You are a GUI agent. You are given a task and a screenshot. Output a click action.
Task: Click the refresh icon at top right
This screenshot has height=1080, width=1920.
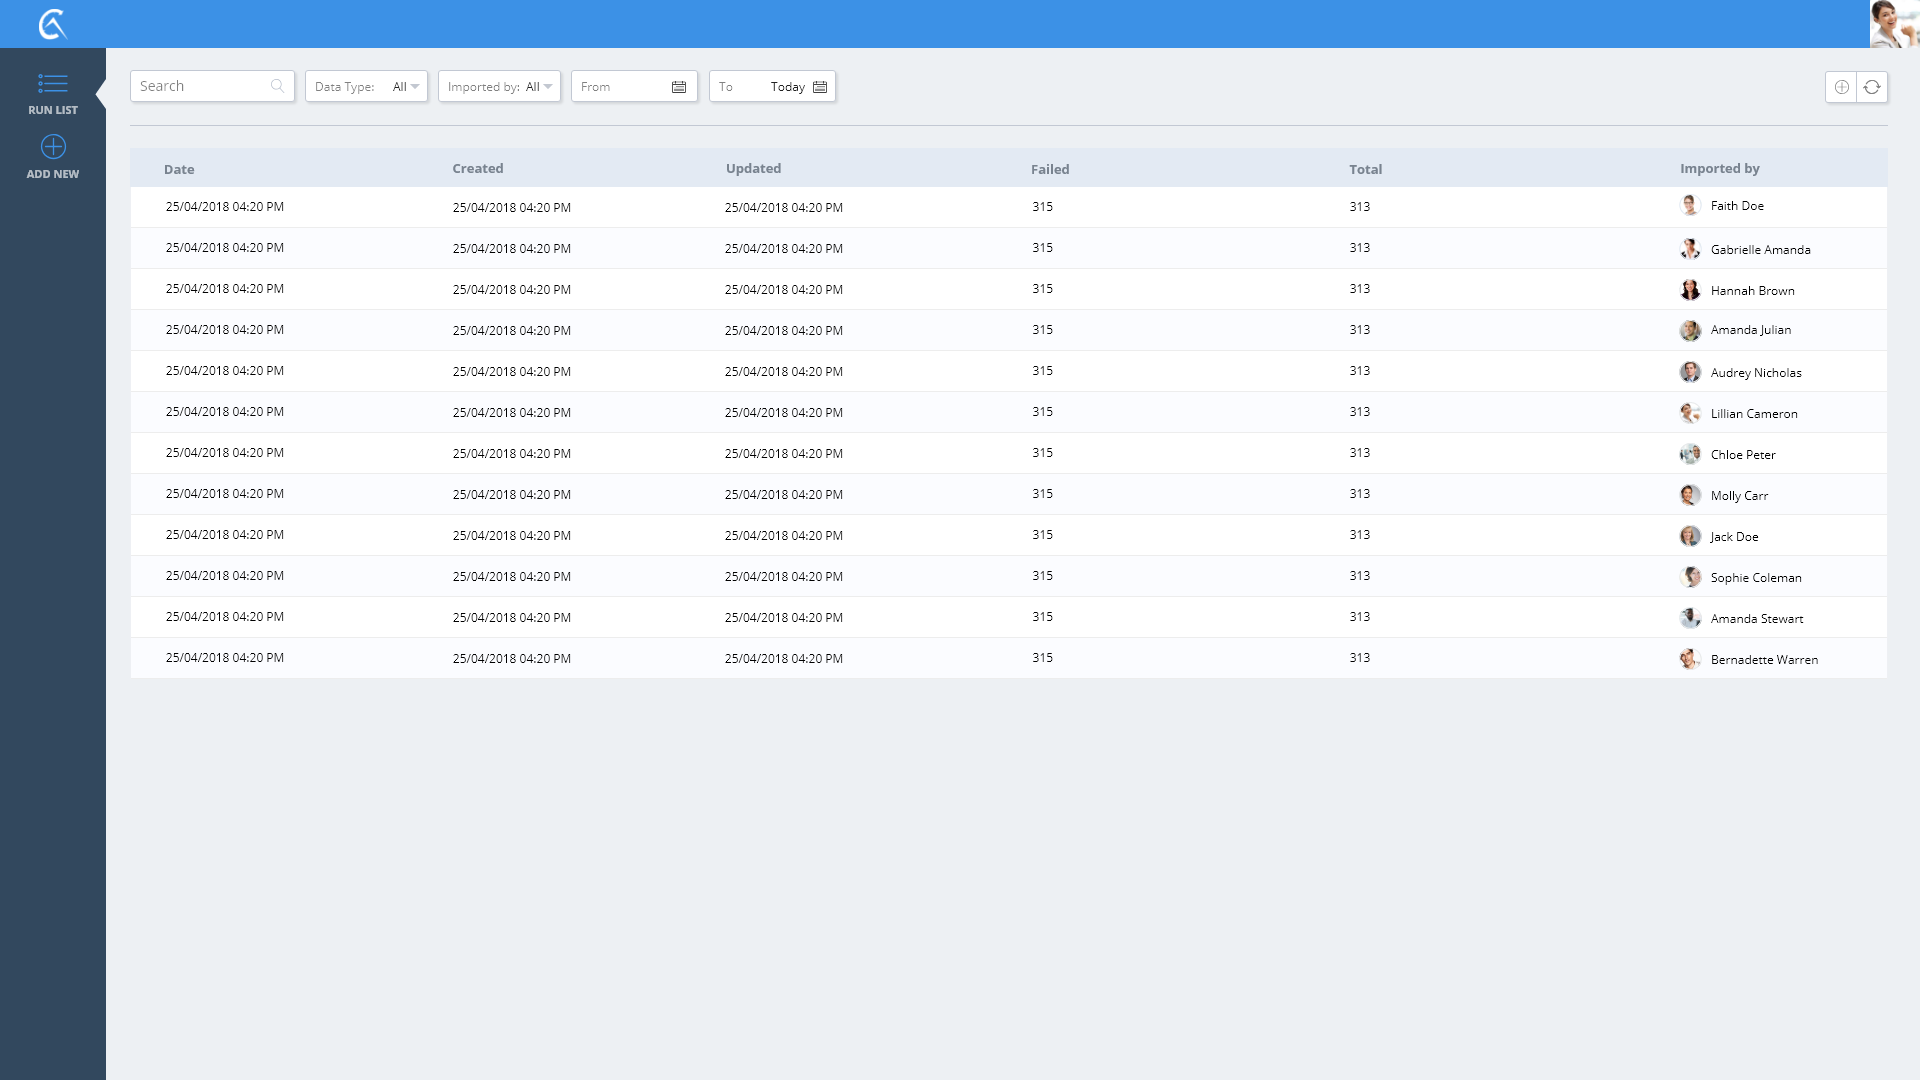click(x=1872, y=87)
